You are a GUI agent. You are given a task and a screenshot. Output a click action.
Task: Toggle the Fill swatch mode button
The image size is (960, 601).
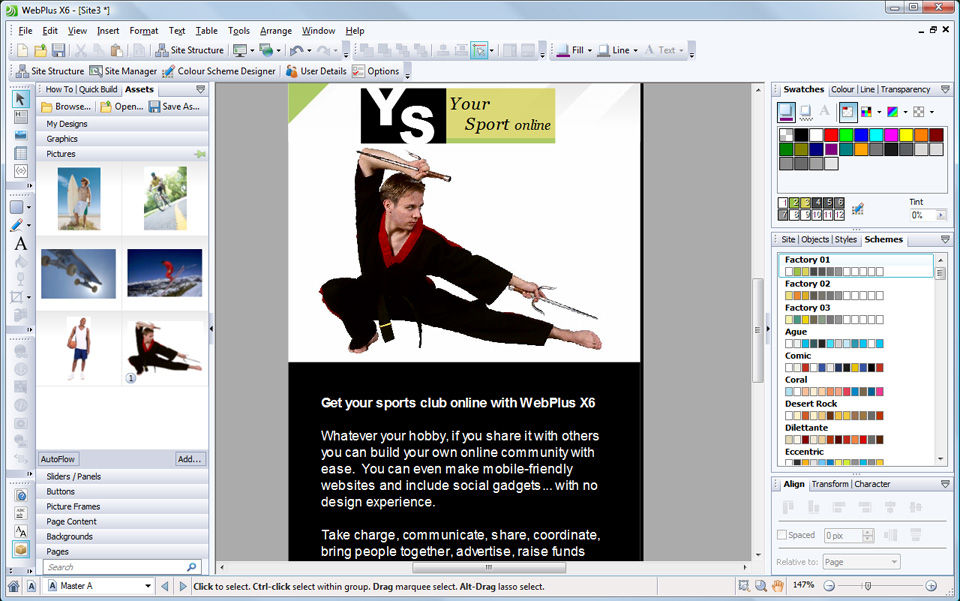(x=786, y=111)
